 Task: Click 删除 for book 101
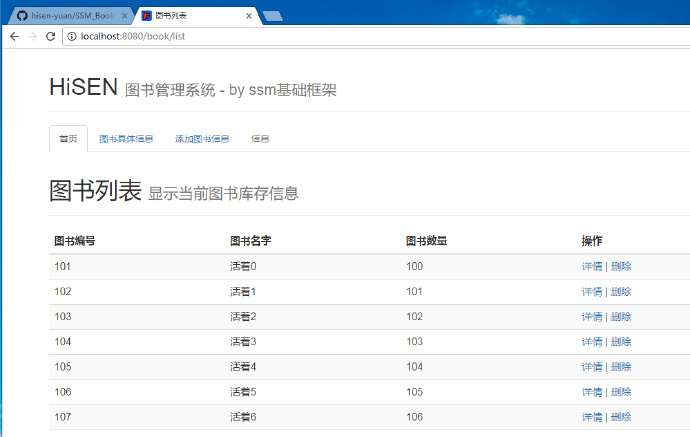coord(621,266)
